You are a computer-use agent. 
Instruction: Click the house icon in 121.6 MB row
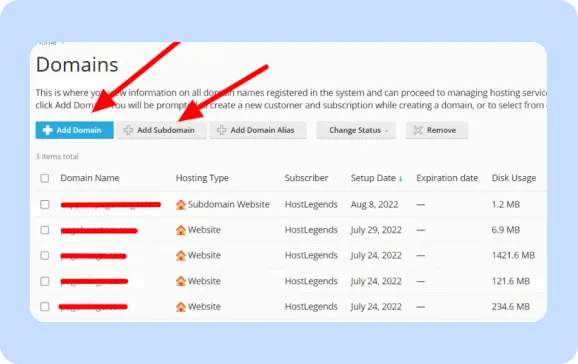[181, 281]
